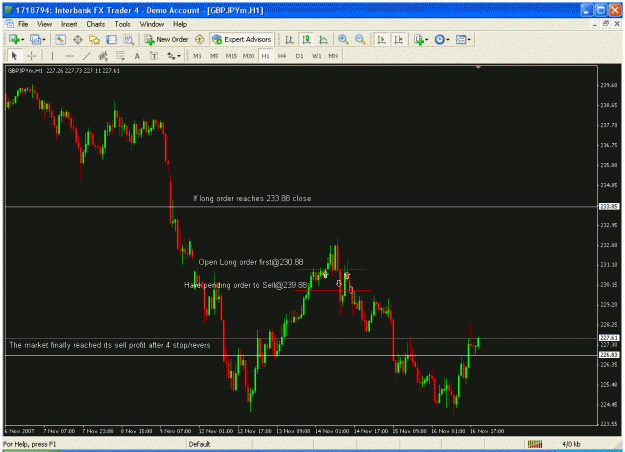Click the connection status bars icon

[535, 444]
